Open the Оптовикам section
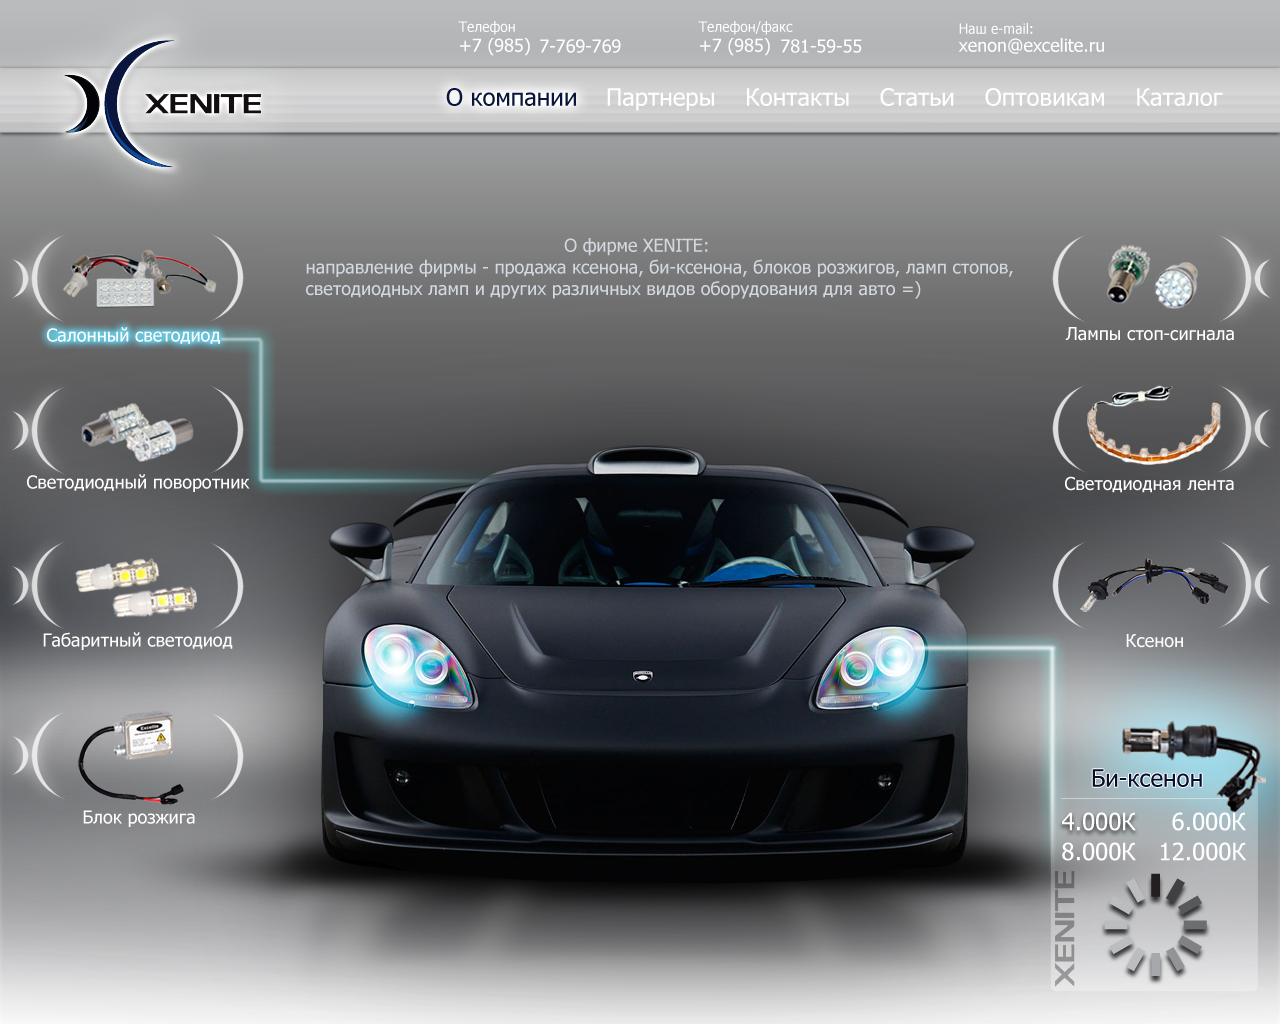Image resolution: width=1280 pixels, height=1024 pixels. click(1044, 98)
